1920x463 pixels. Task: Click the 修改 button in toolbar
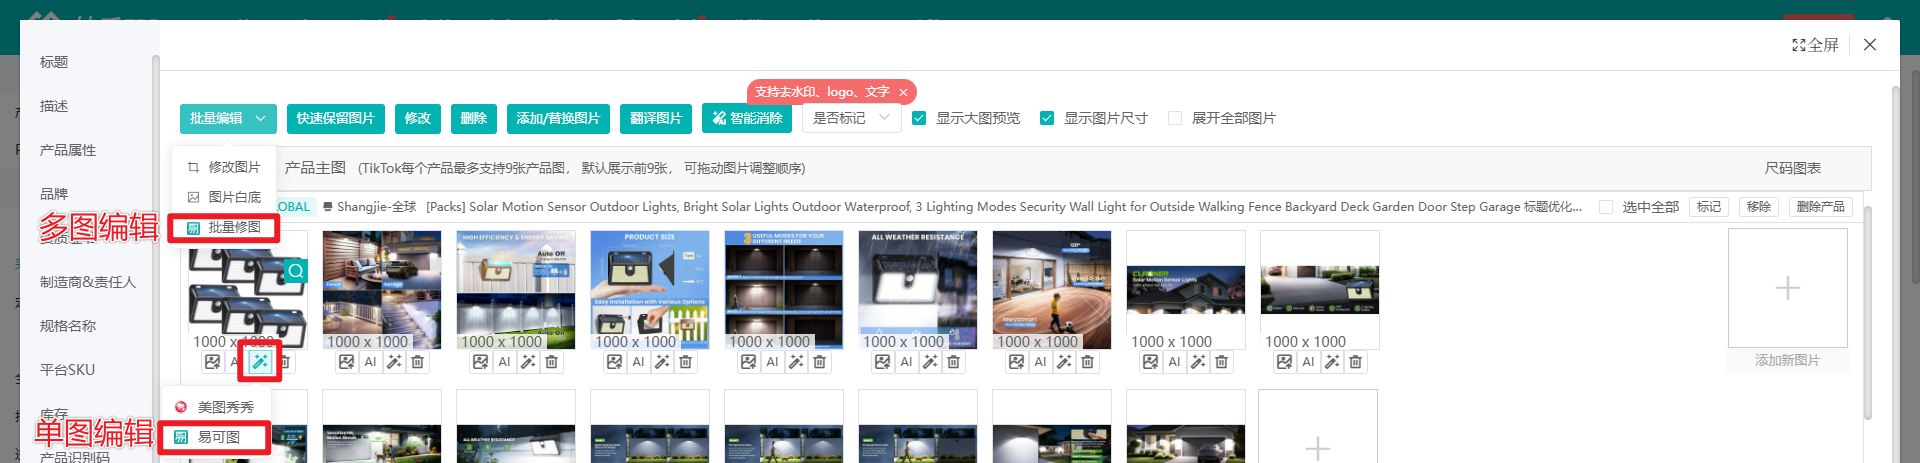pos(418,118)
